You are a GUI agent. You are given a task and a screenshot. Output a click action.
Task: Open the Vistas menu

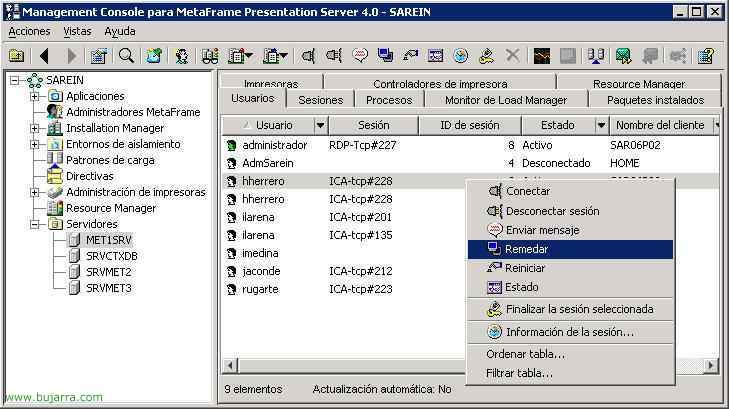click(77, 31)
